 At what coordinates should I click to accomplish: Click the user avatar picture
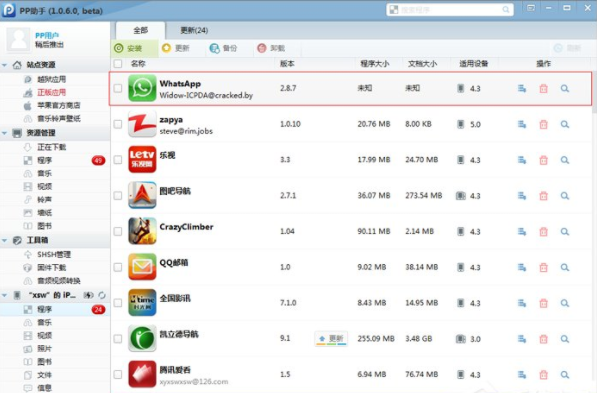click(18, 39)
